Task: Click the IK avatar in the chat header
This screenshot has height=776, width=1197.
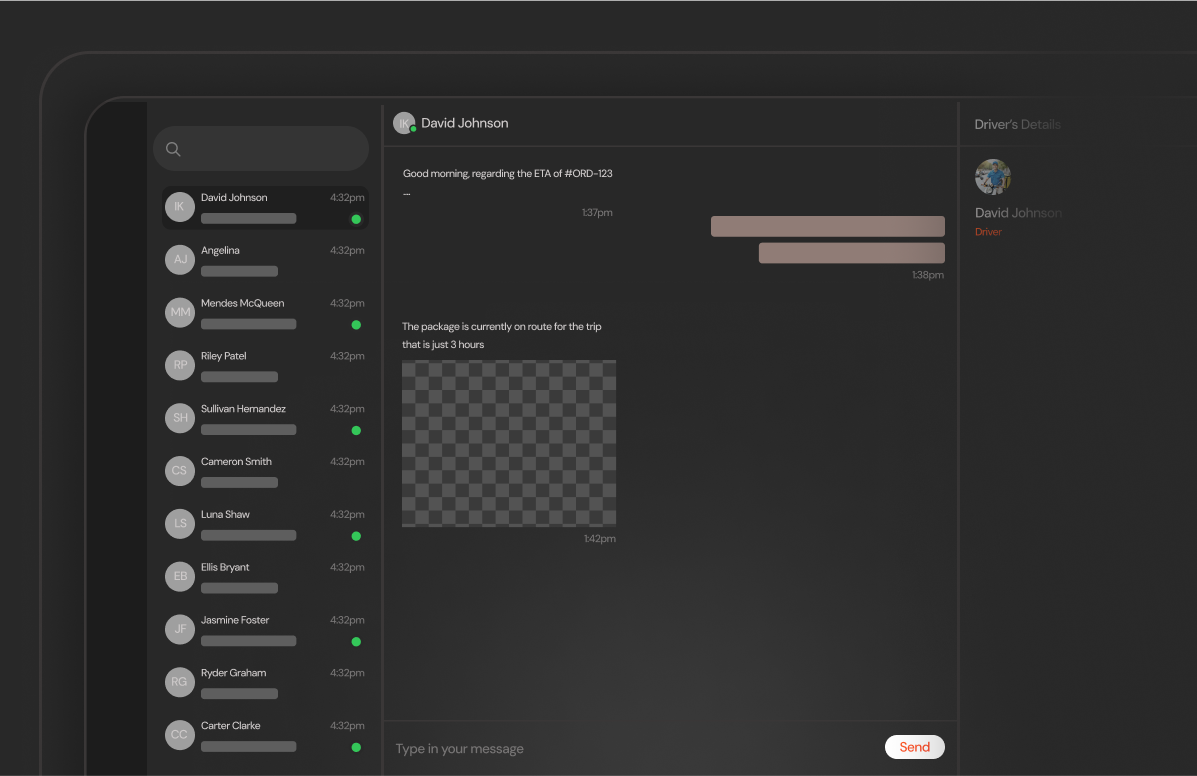Action: pyautogui.click(x=404, y=123)
